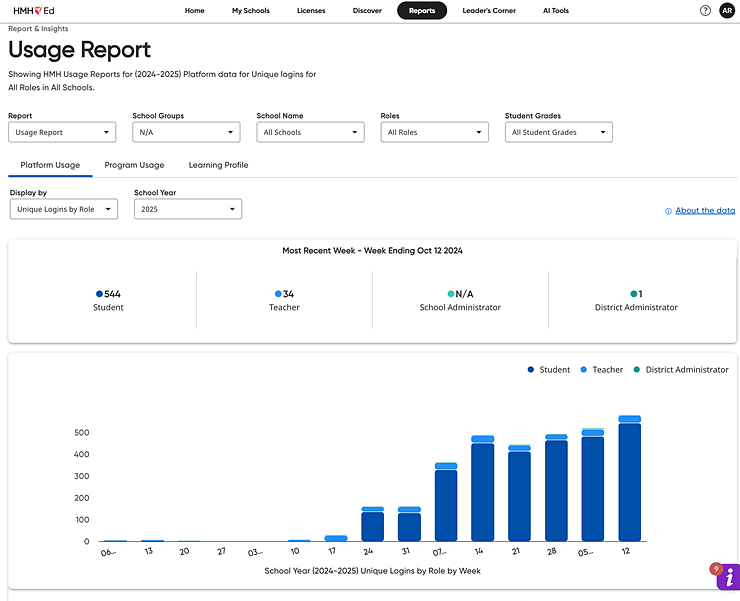The width and height of the screenshot is (740, 601).
Task: Expand the Student Grades dropdown
Action: [558, 132]
